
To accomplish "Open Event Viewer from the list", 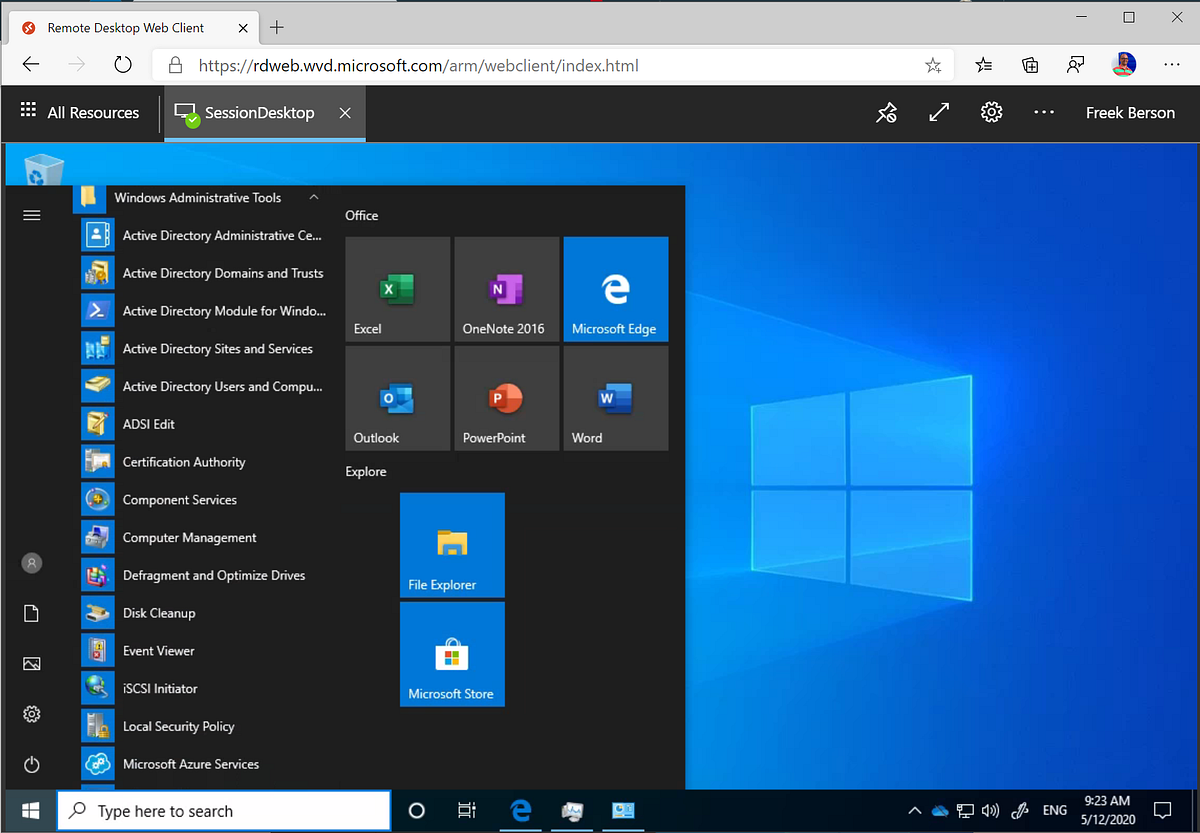I will point(158,651).
